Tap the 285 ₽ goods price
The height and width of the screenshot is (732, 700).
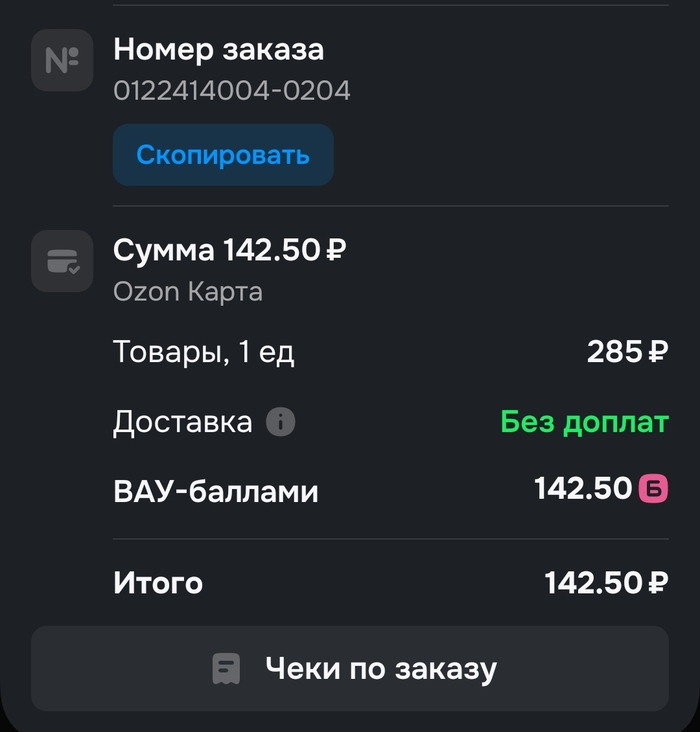(627, 352)
